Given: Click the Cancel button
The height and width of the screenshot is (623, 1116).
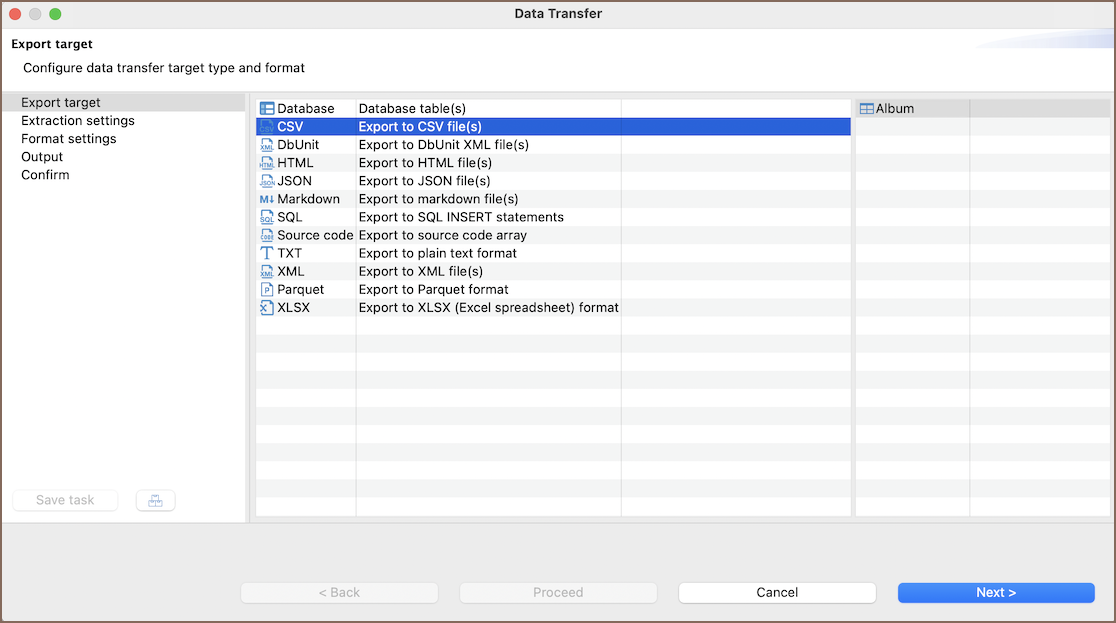Looking at the screenshot, I should pyautogui.click(x=777, y=592).
